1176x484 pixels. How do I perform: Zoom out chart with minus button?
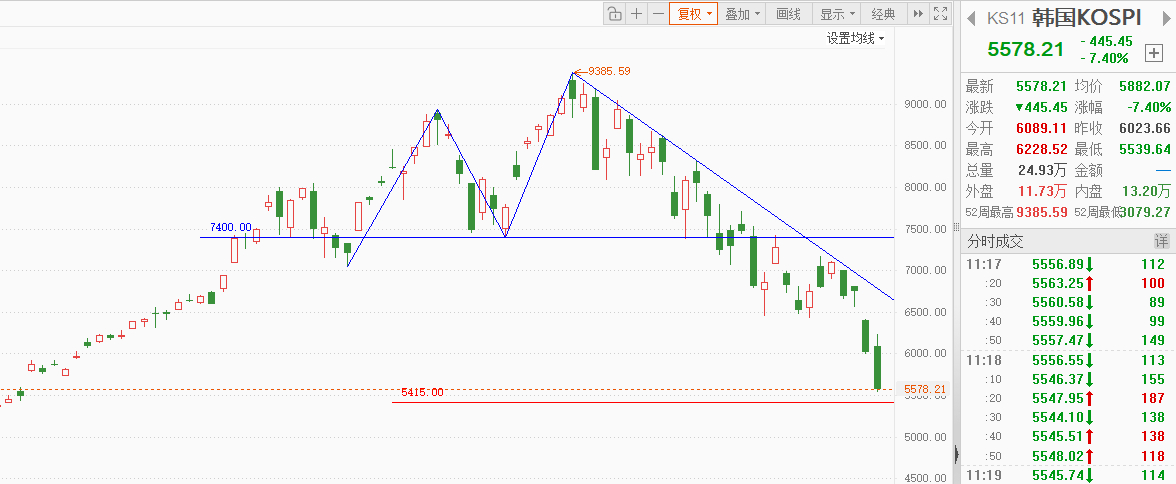pos(658,14)
